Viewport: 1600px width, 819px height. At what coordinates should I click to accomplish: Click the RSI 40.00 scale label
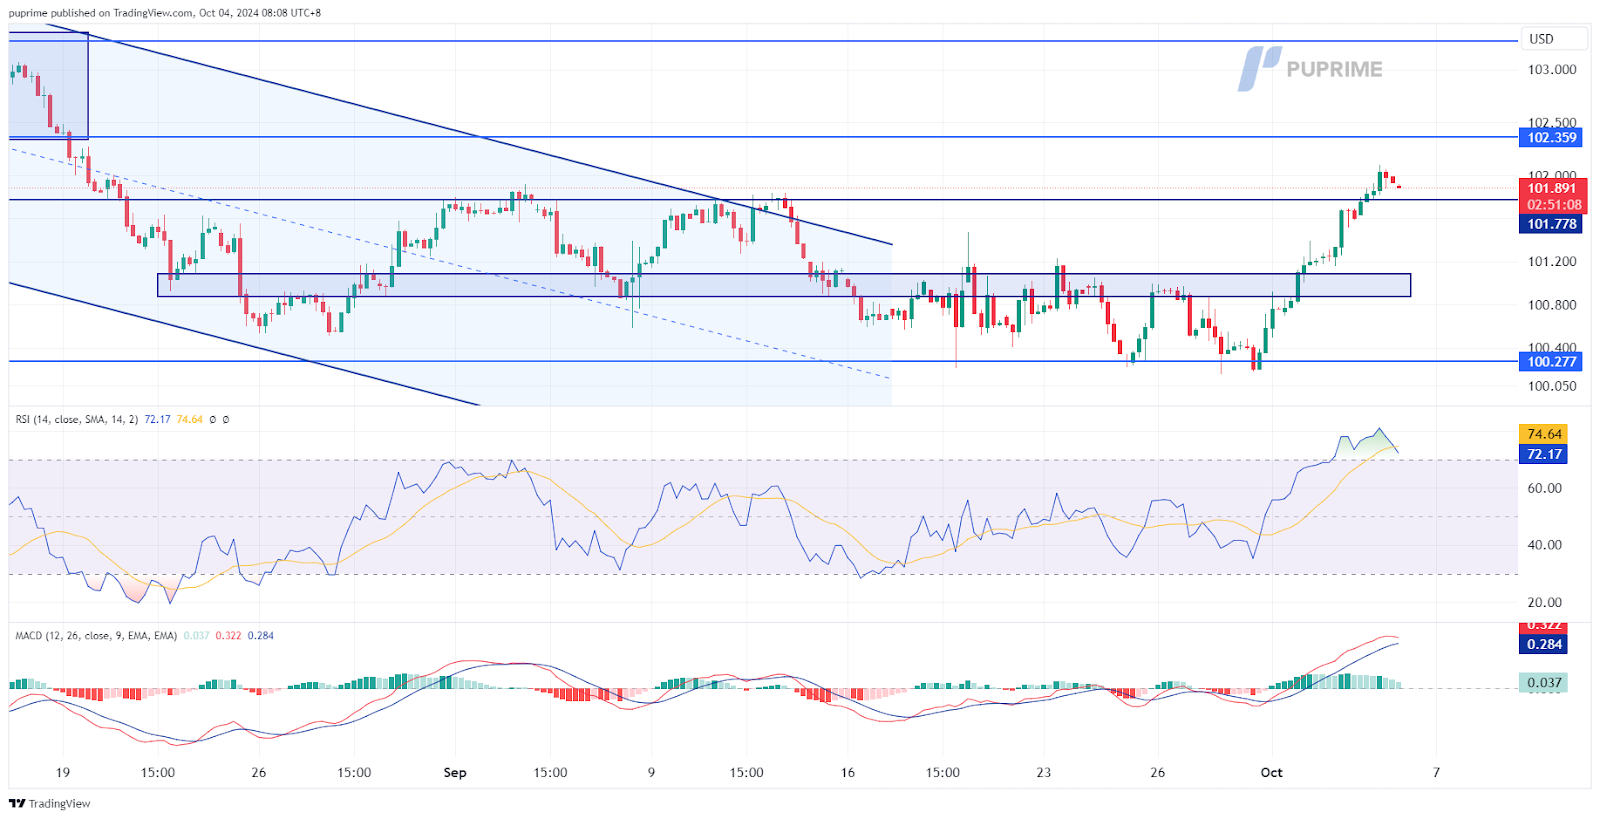point(1544,546)
